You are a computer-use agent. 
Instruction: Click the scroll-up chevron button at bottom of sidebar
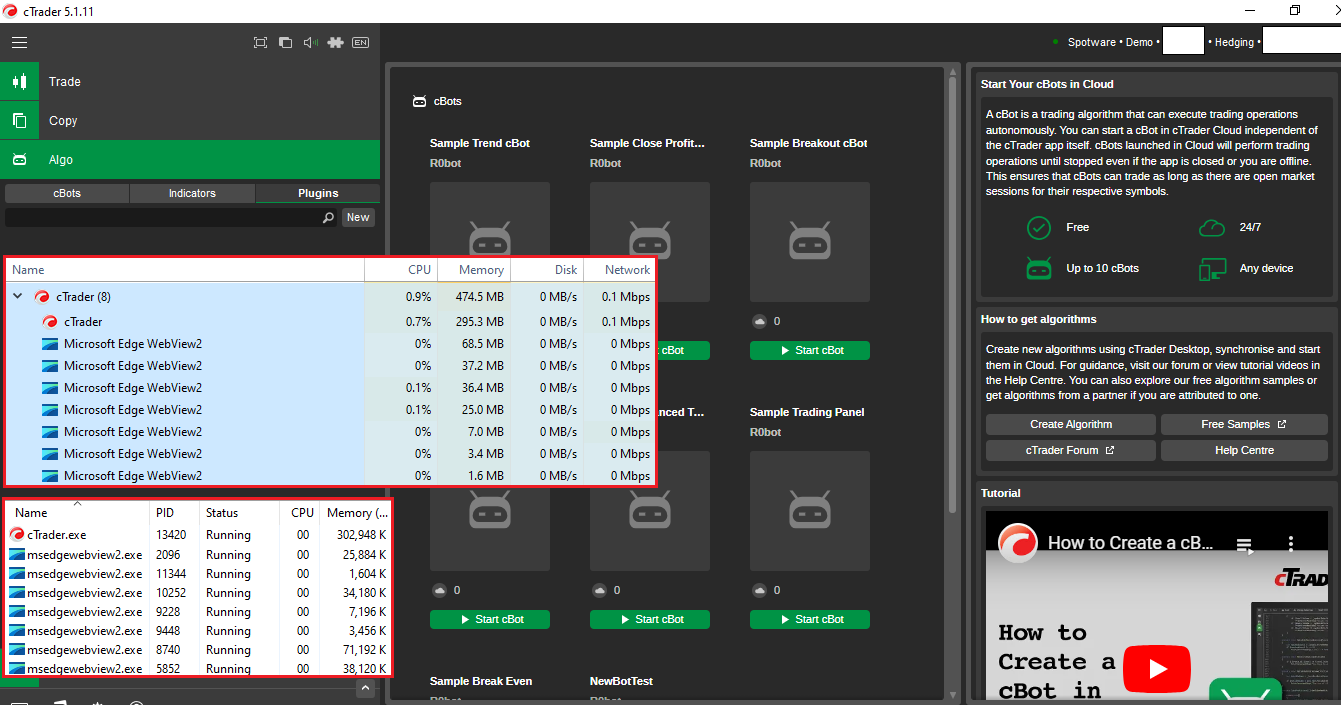[x=364, y=689]
